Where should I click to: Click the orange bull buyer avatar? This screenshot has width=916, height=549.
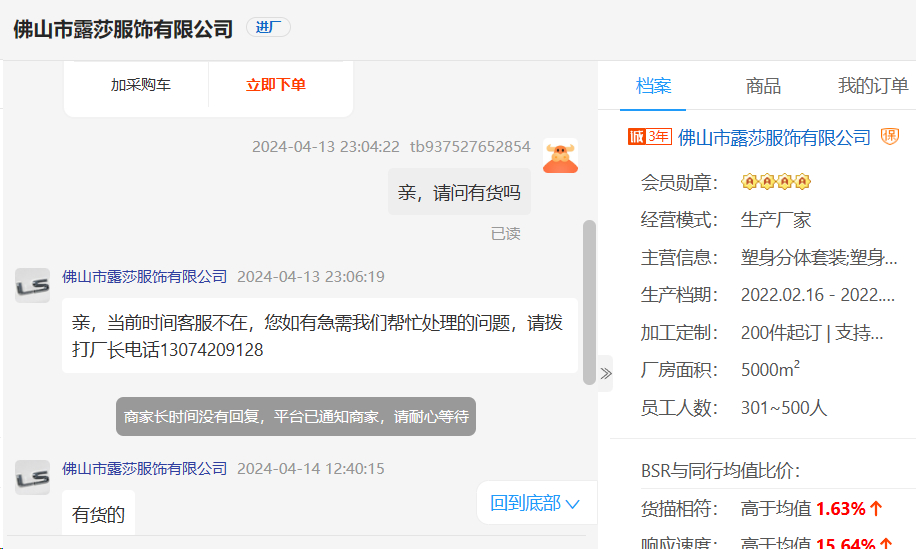(x=560, y=156)
